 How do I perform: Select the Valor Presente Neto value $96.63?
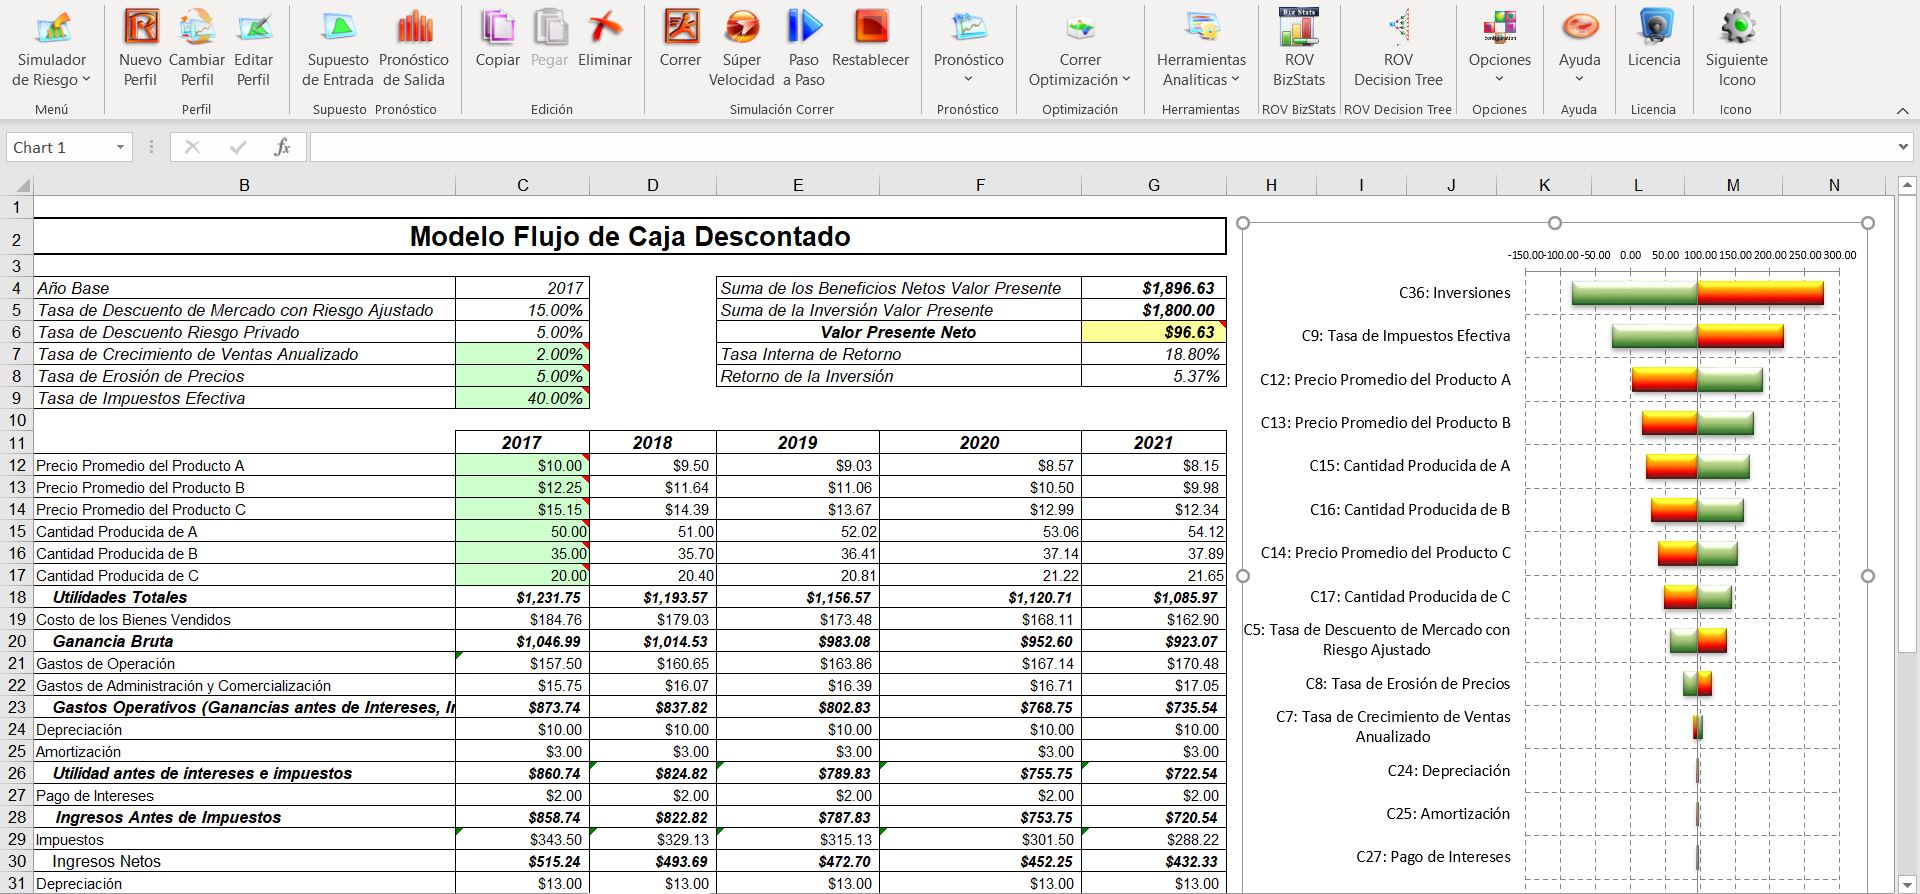pyautogui.click(x=1154, y=332)
